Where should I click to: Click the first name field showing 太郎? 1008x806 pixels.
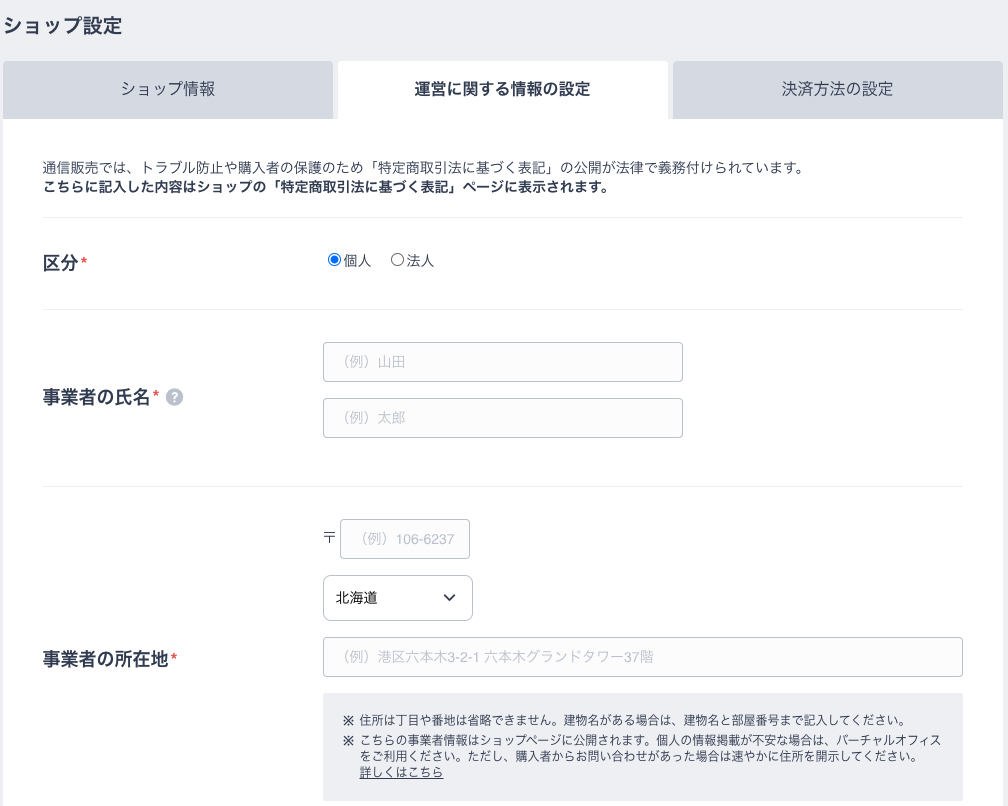[x=503, y=418]
